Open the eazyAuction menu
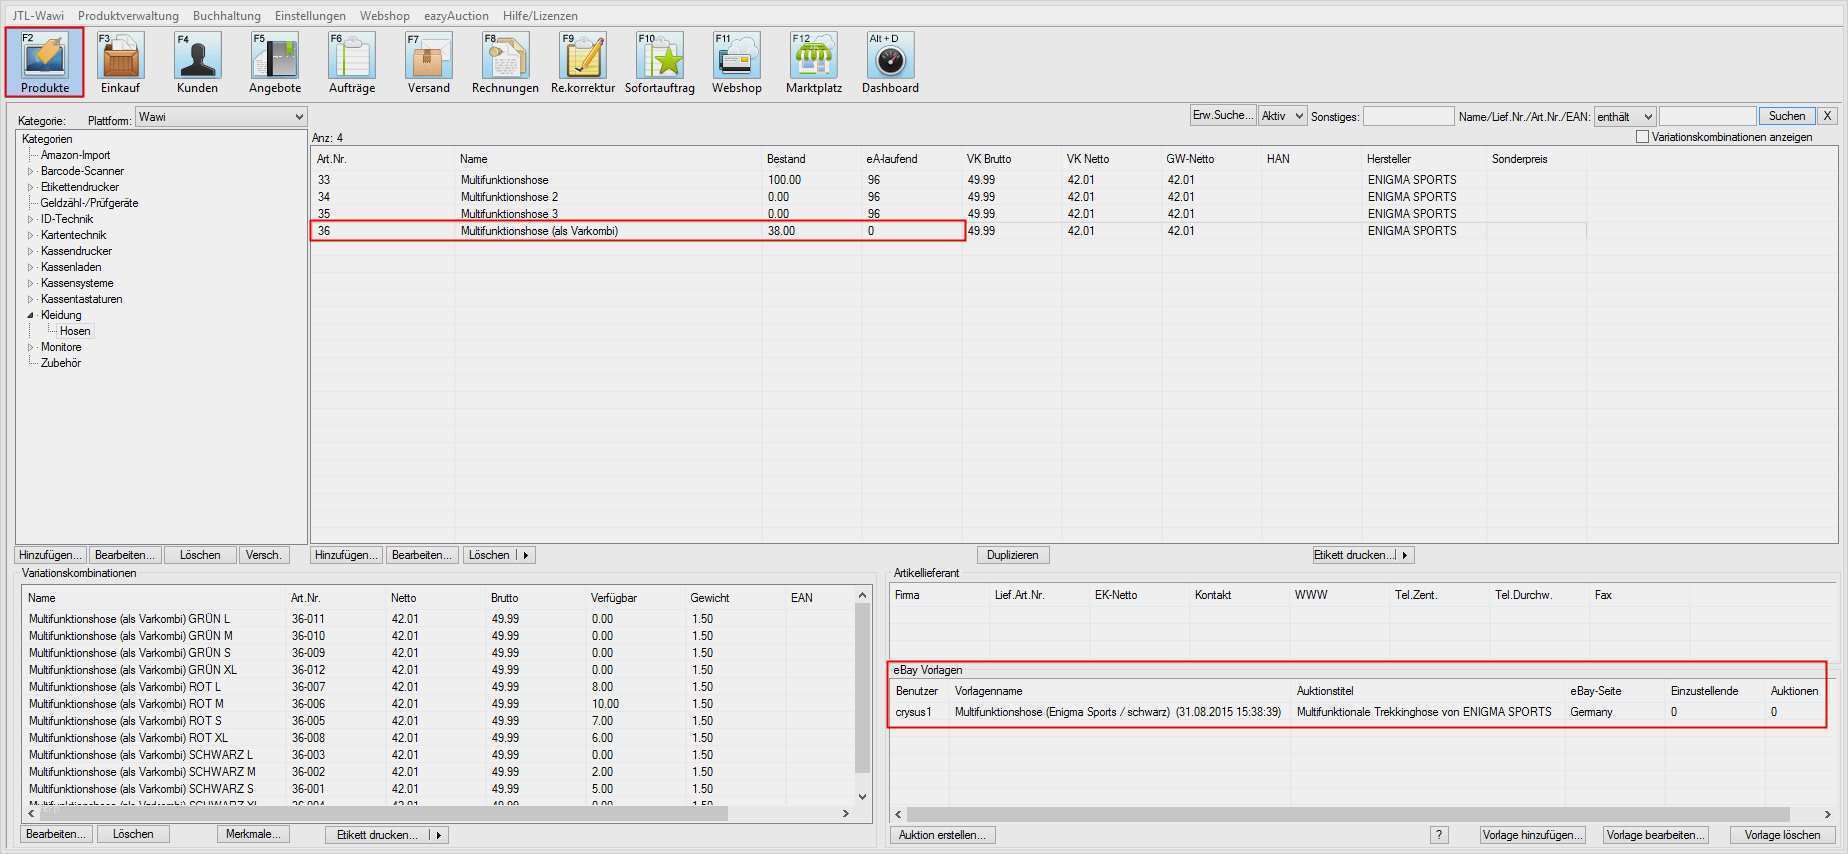 [x=456, y=15]
